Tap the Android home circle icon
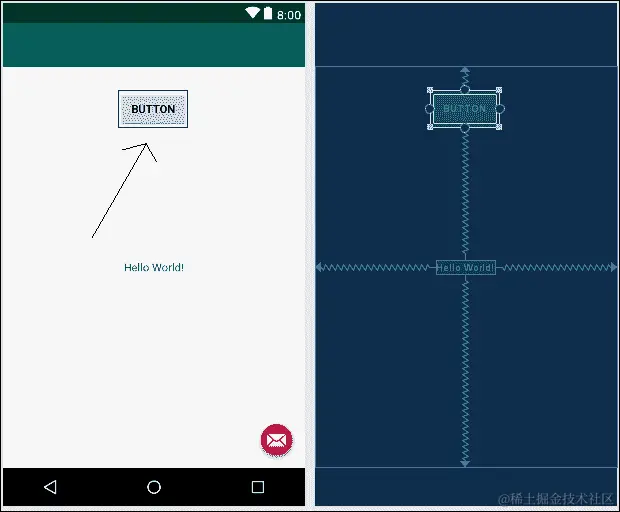The image size is (620, 512). coord(154,487)
